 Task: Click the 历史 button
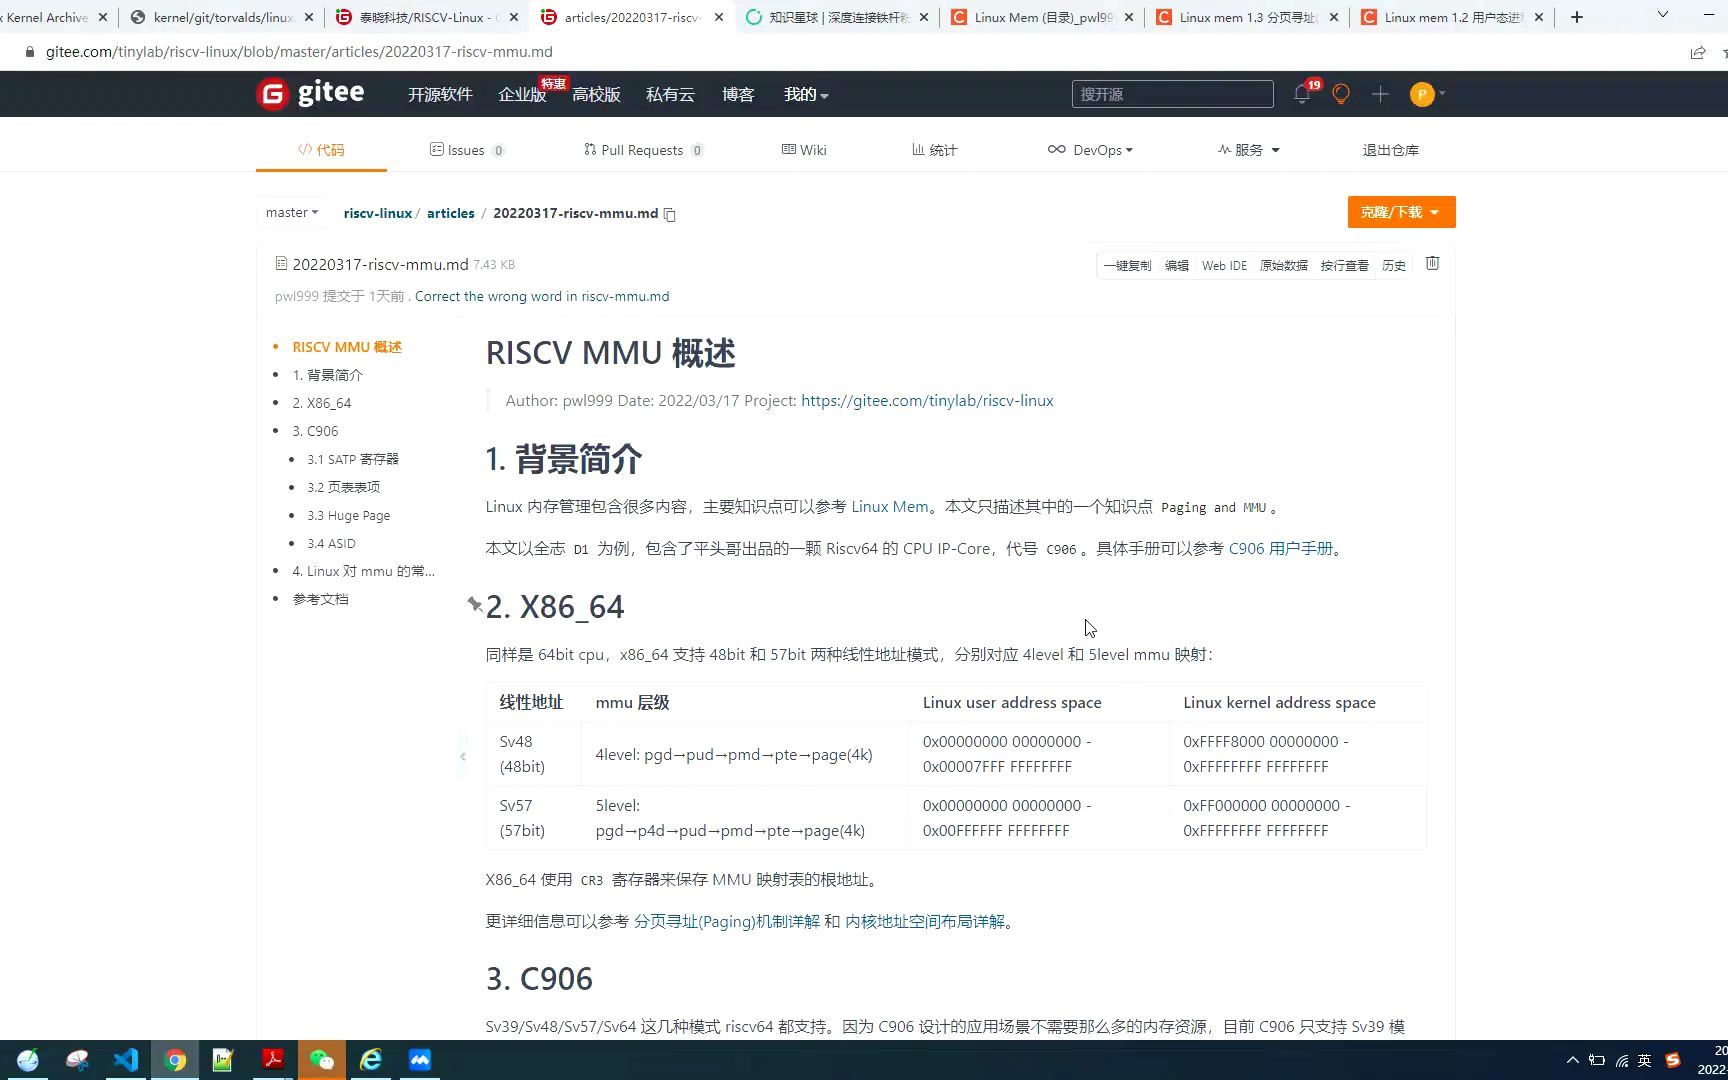coord(1394,265)
